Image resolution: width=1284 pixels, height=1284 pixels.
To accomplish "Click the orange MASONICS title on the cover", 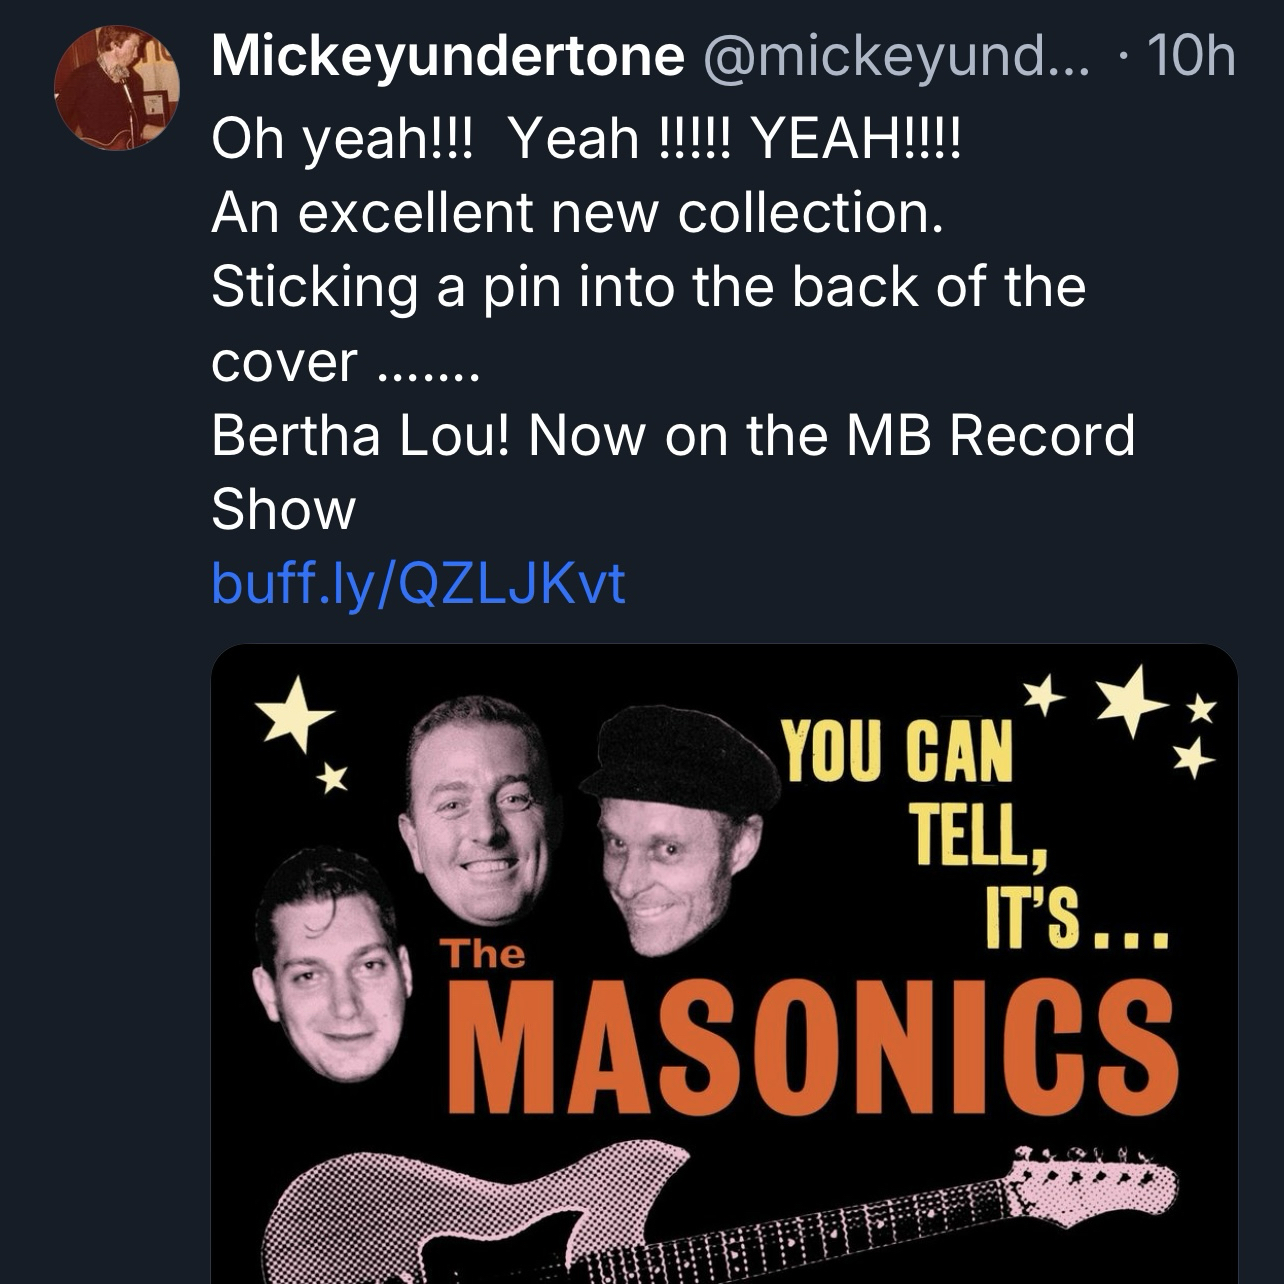I will [x=812, y=1045].
